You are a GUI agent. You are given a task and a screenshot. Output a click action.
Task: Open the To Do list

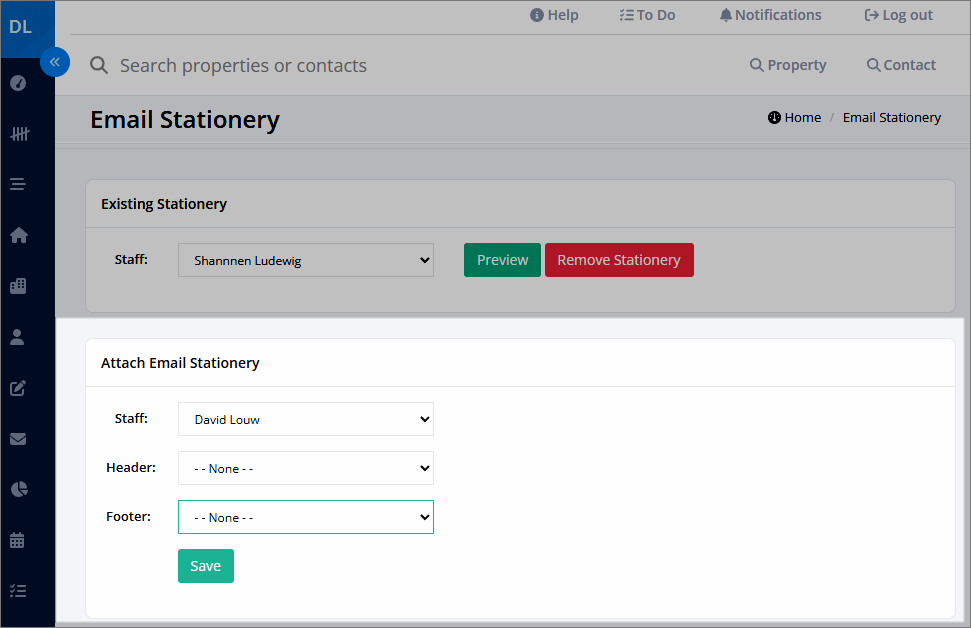(647, 15)
